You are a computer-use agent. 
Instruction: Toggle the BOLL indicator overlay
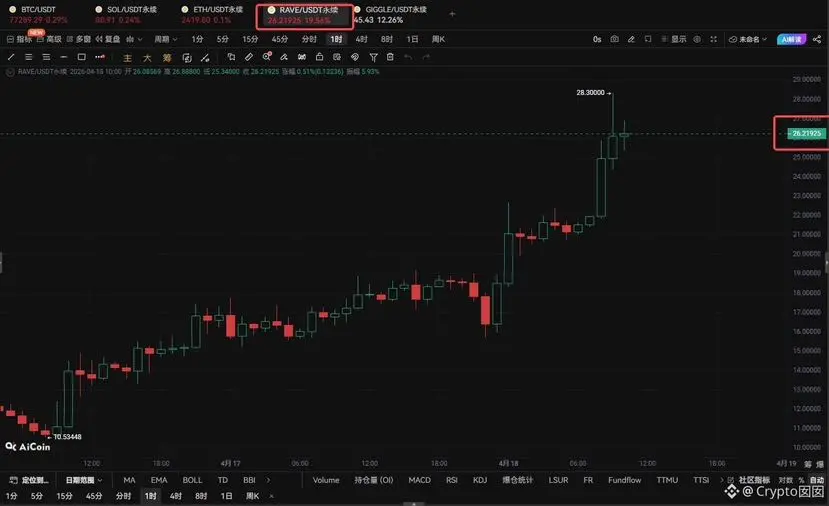tap(192, 480)
